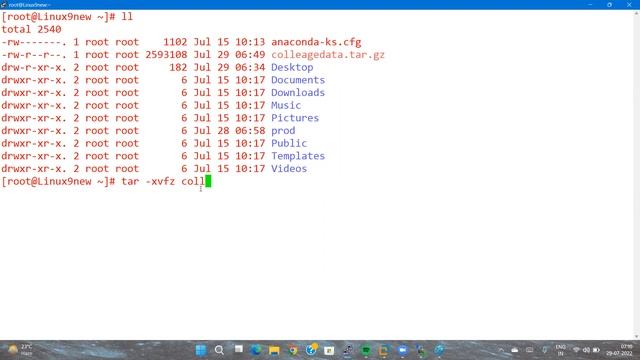Open the Wi-Fi network tray icon
The image size is (640, 360).
(576, 350)
